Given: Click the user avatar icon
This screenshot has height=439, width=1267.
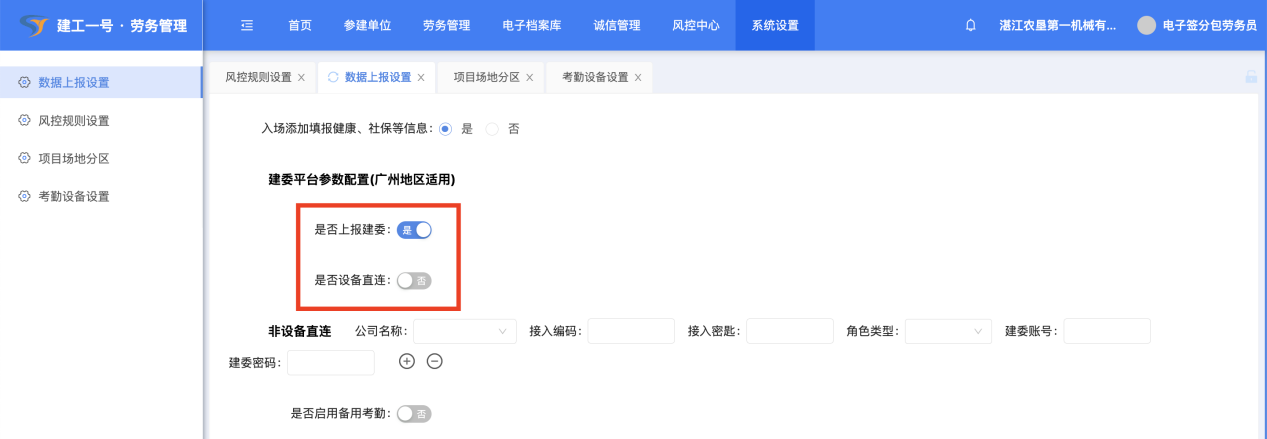Looking at the screenshot, I should (1146, 26).
